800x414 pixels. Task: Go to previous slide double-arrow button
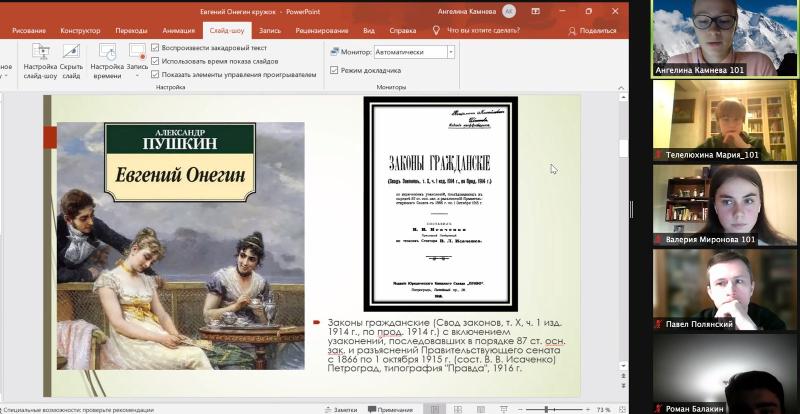click(623, 378)
